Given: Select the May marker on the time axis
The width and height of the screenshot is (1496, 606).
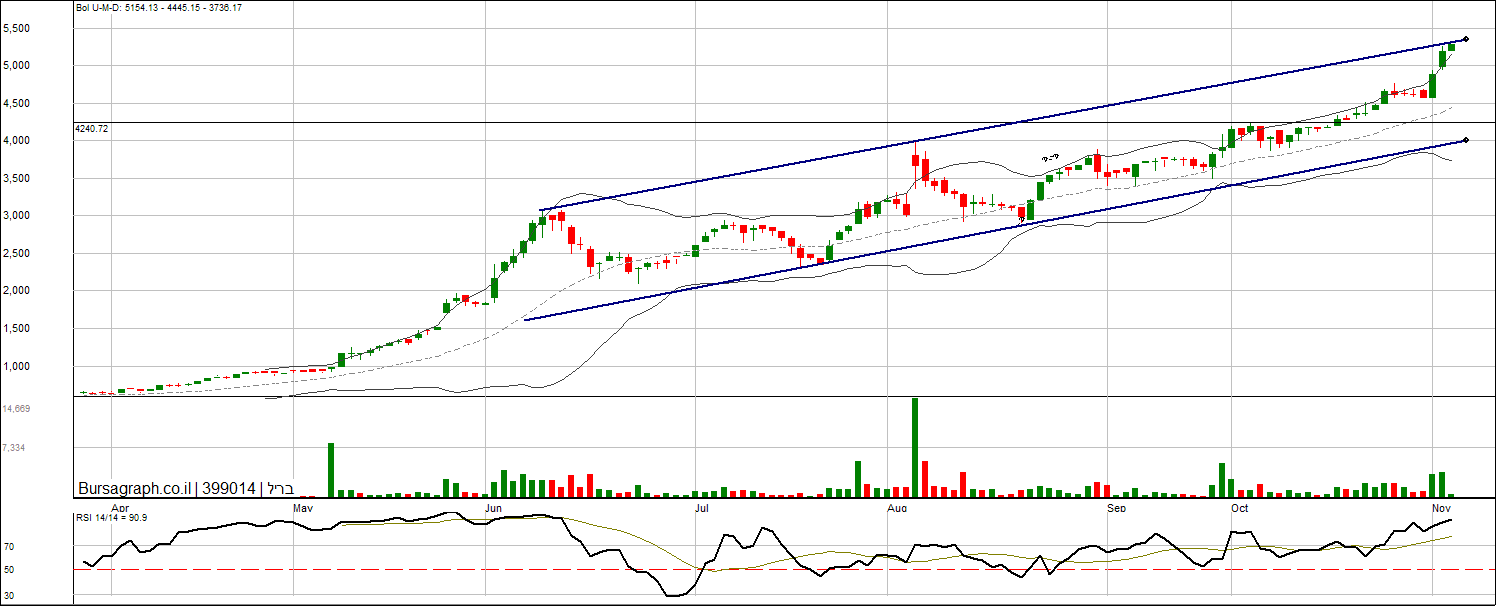Looking at the screenshot, I should (x=305, y=508).
